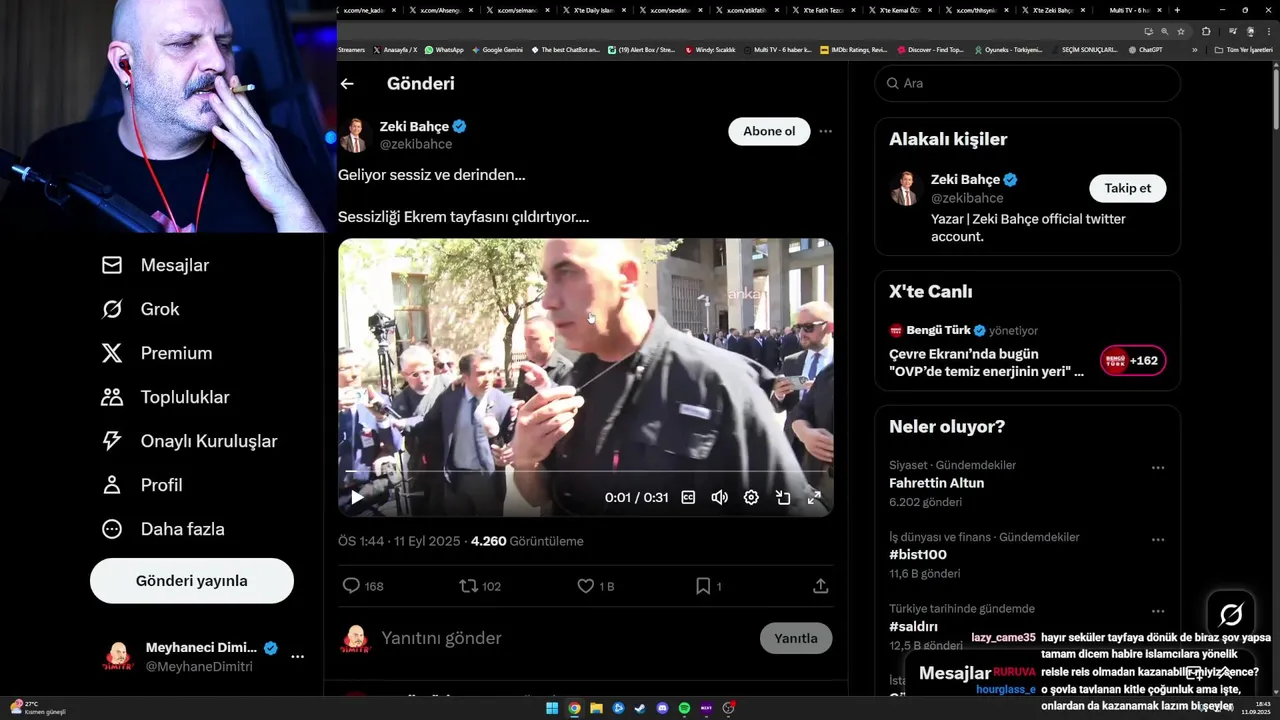This screenshot has width=1280, height=720.
Task: Open Premium in the sidebar
Action: (157, 353)
